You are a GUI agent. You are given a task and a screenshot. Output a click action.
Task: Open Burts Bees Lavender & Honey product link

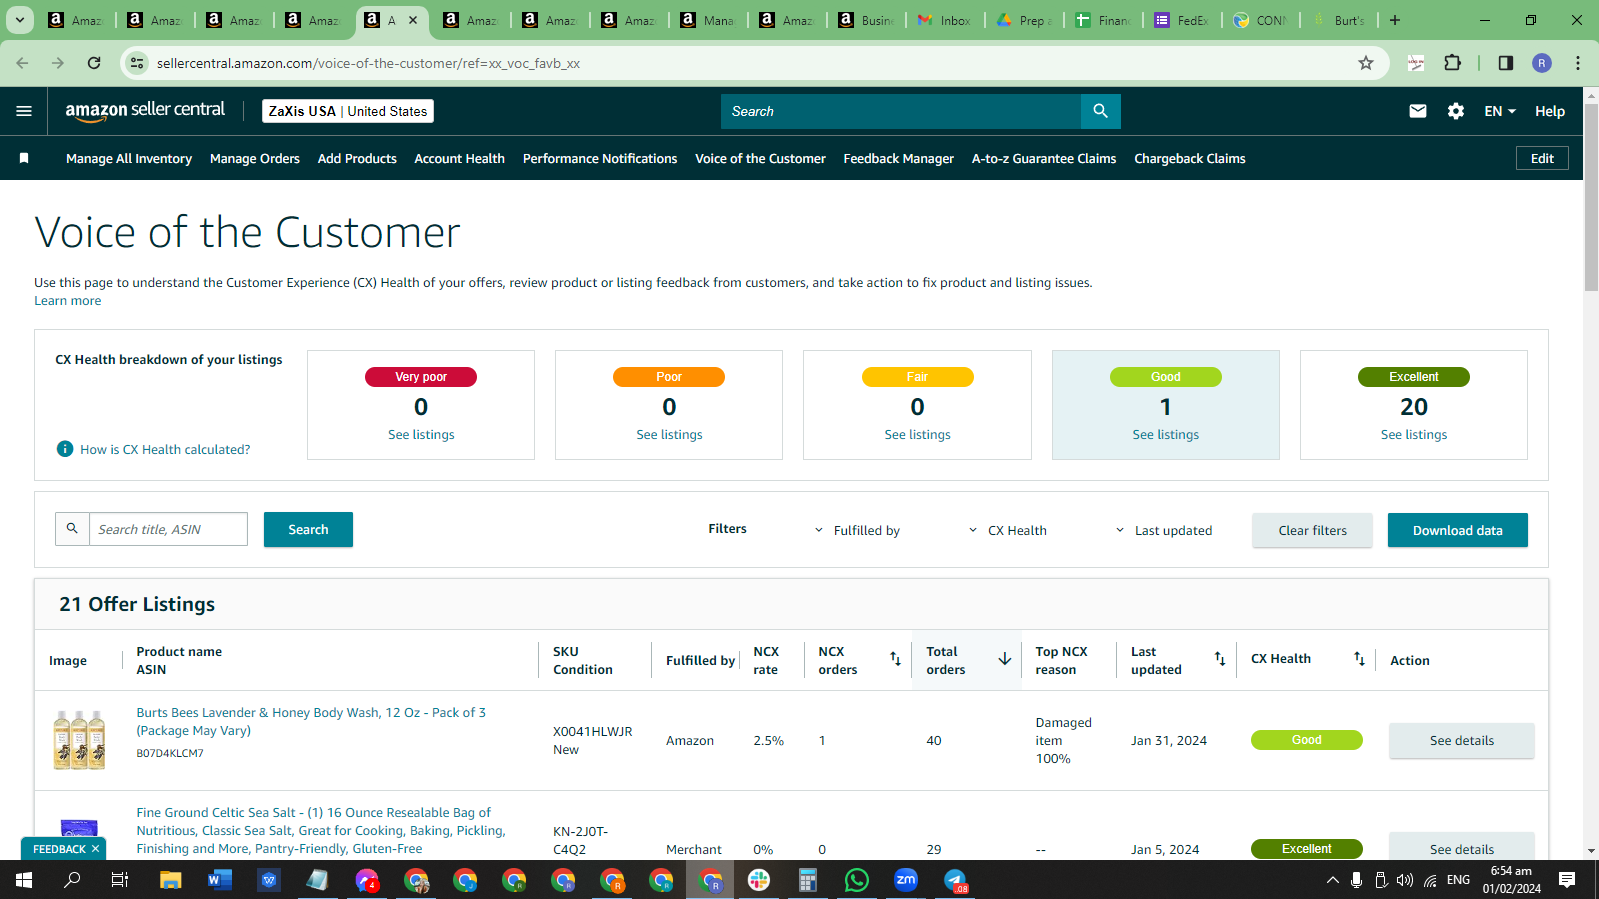pyautogui.click(x=311, y=721)
